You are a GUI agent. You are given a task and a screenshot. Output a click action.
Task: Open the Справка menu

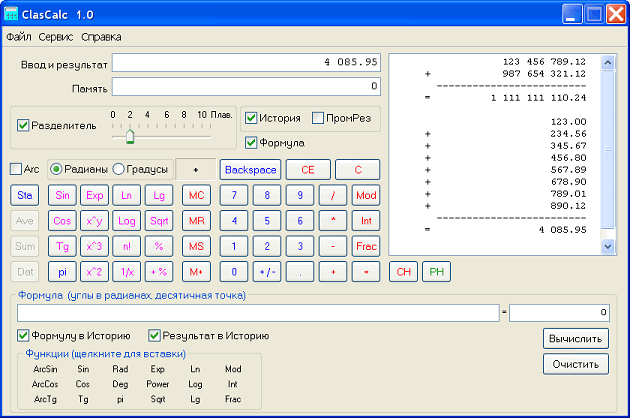[101, 37]
